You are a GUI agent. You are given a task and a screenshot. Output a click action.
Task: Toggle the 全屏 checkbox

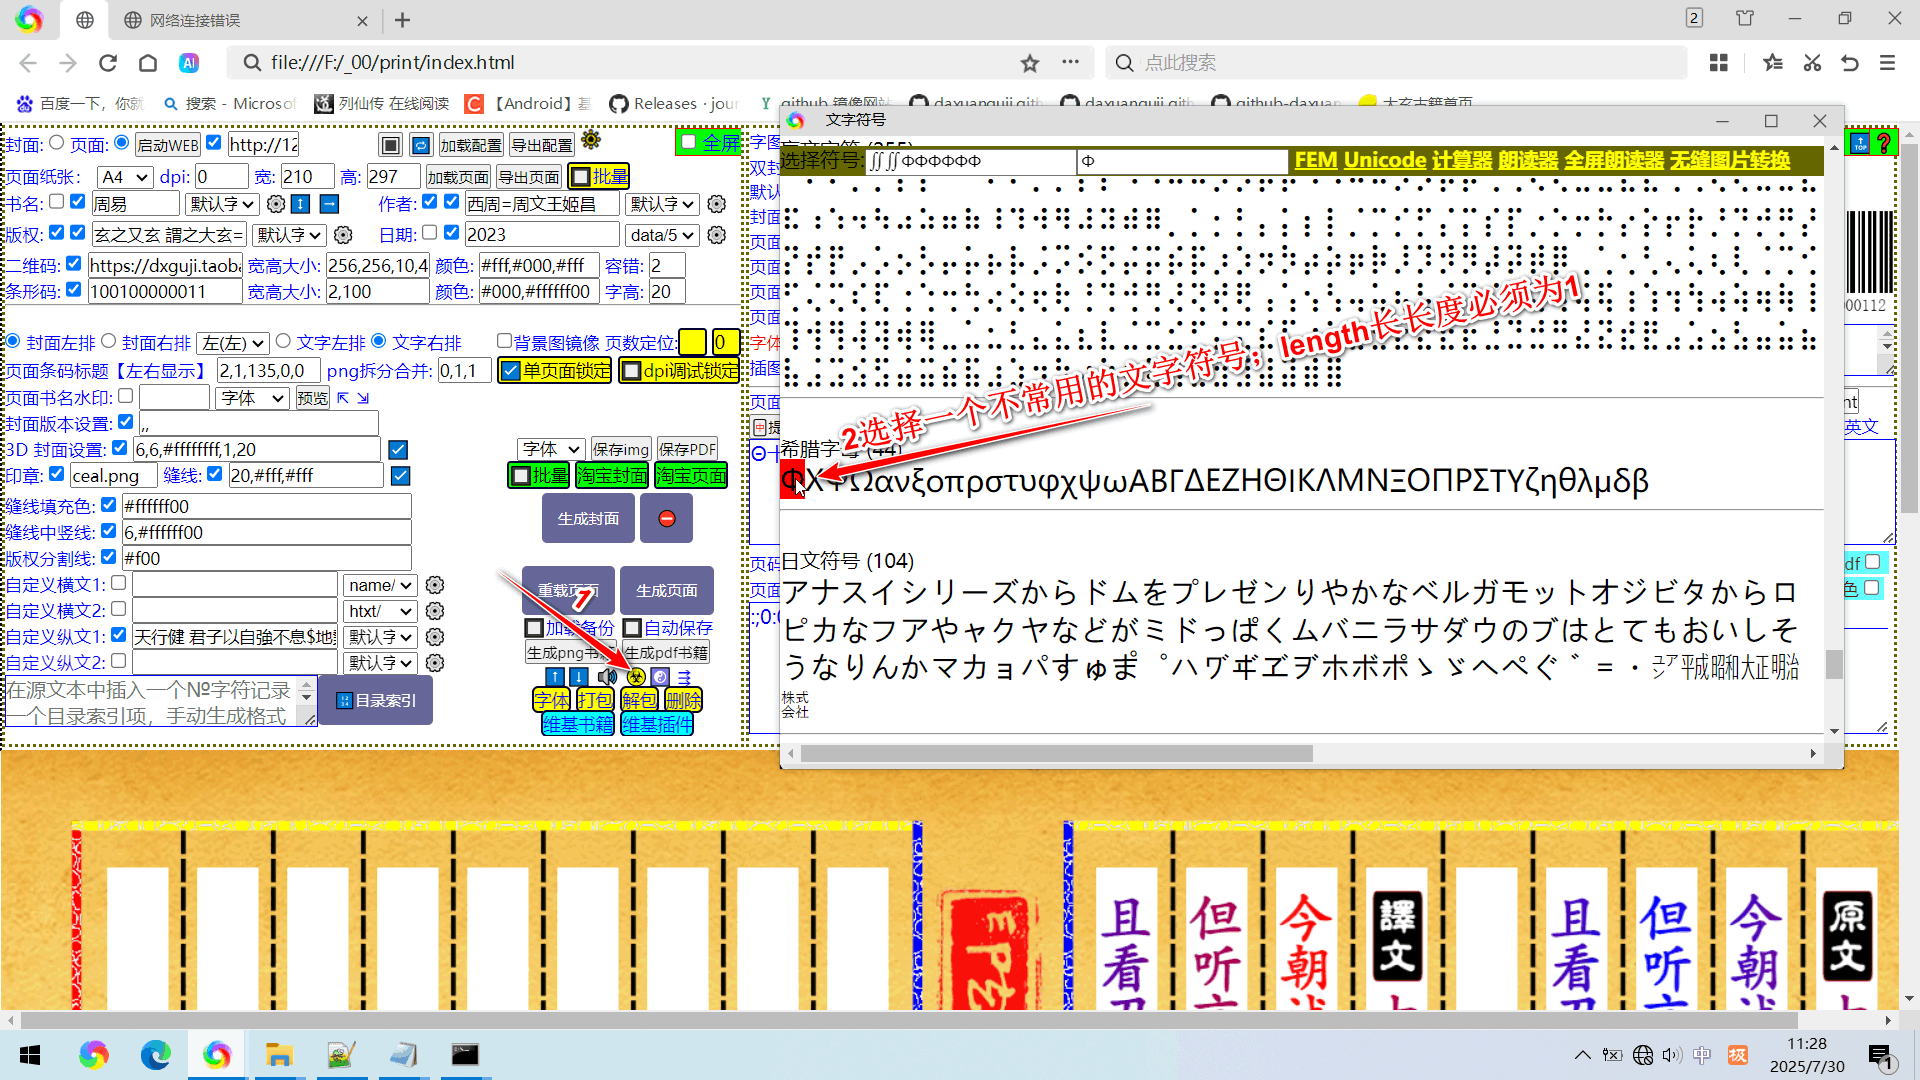(687, 142)
